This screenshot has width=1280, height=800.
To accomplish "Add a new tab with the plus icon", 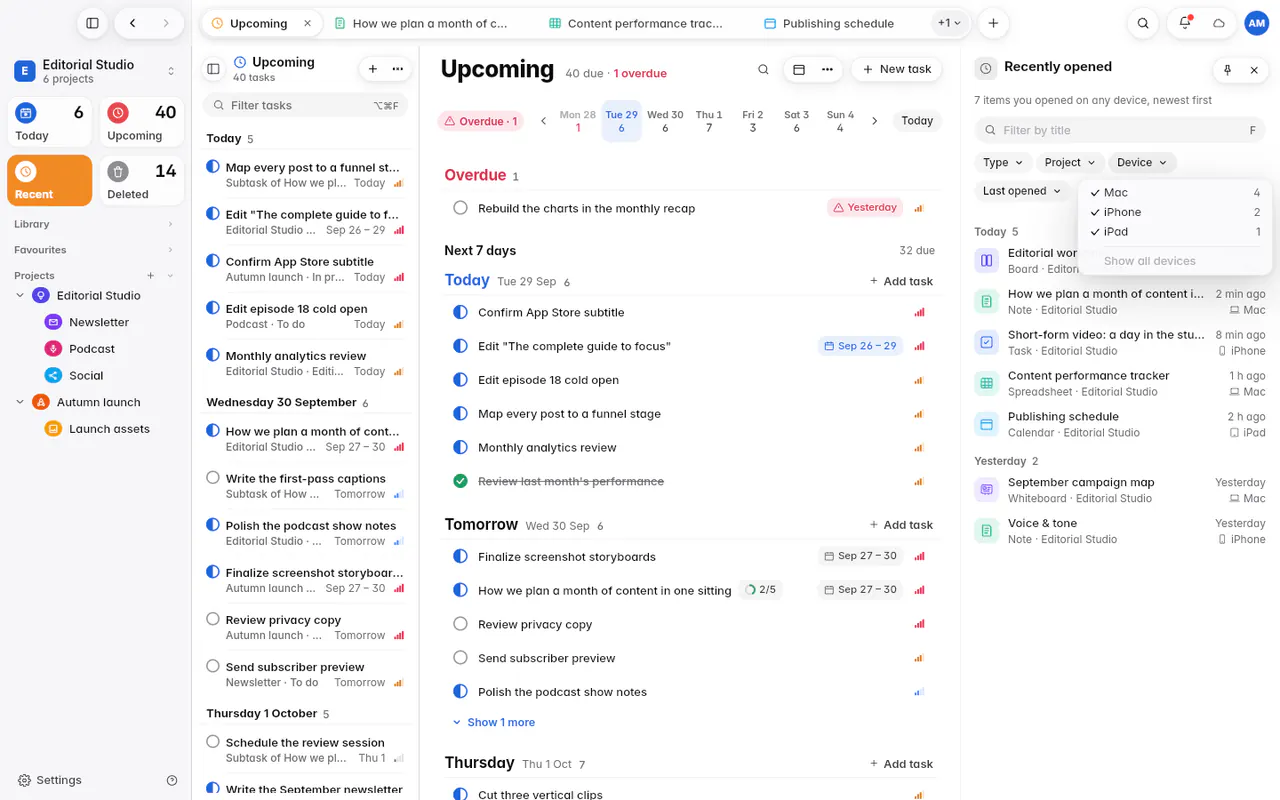I will (x=993, y=23).
